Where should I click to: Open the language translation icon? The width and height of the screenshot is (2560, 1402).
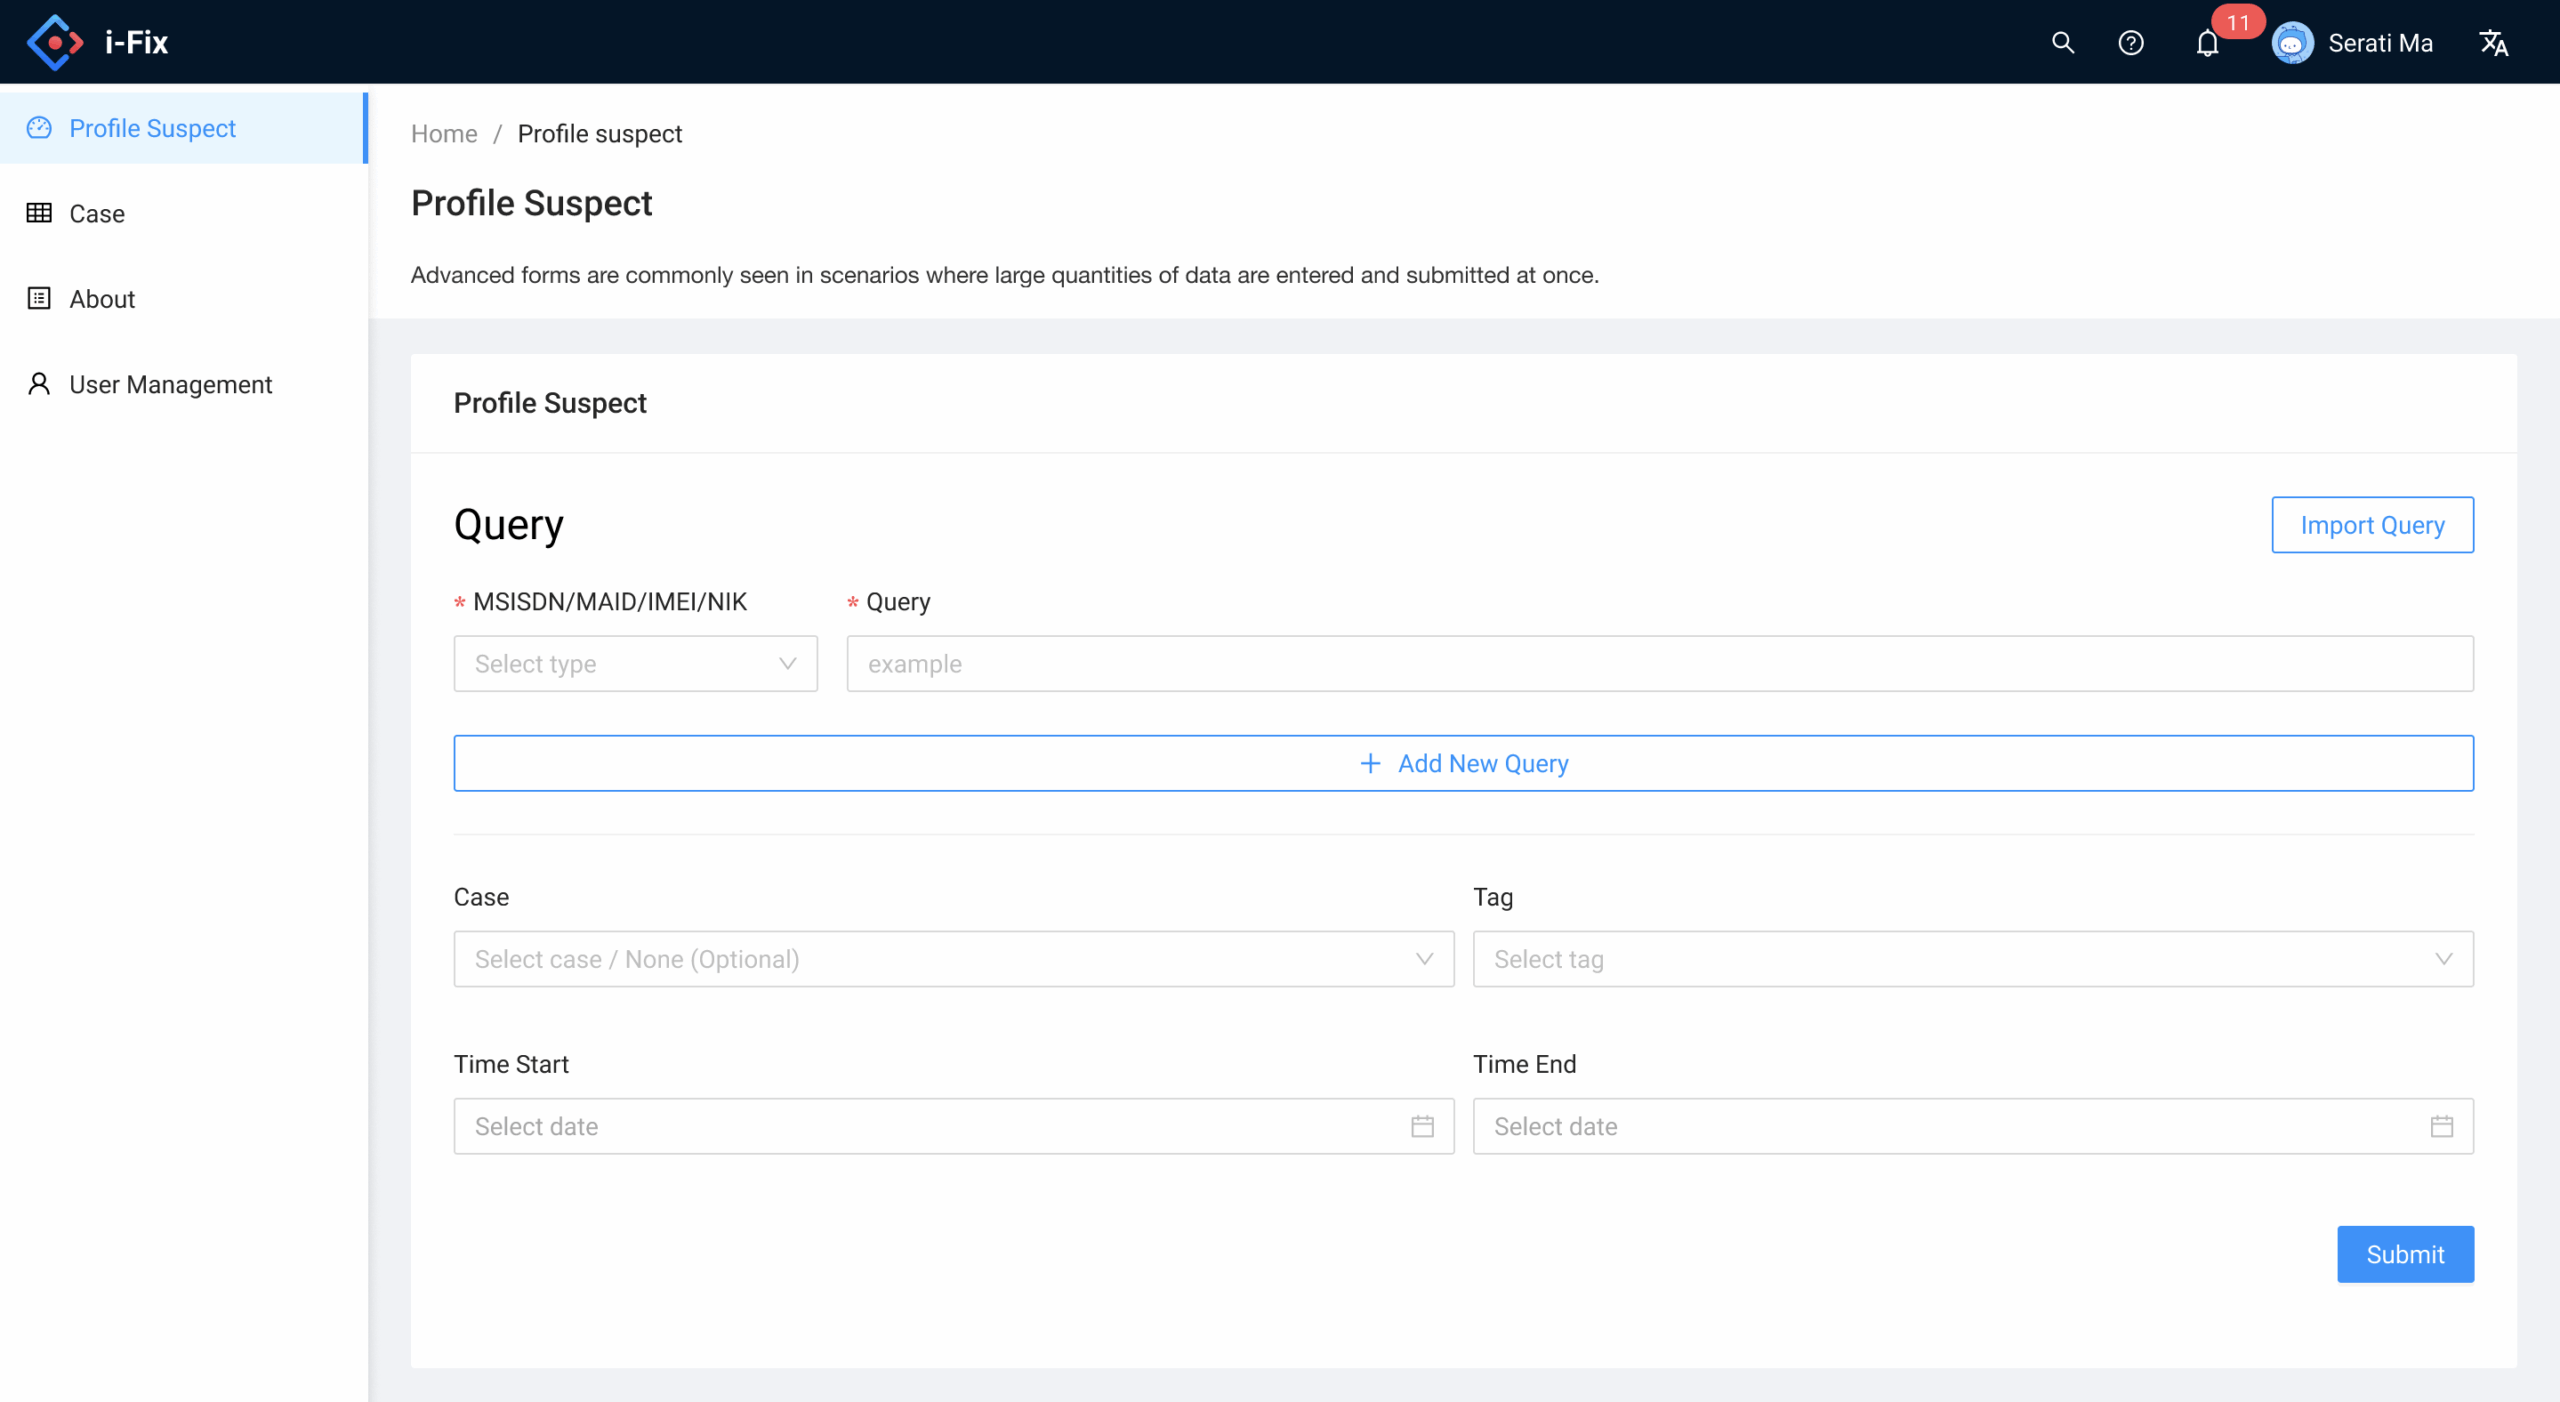click(x=2493, y=43)
